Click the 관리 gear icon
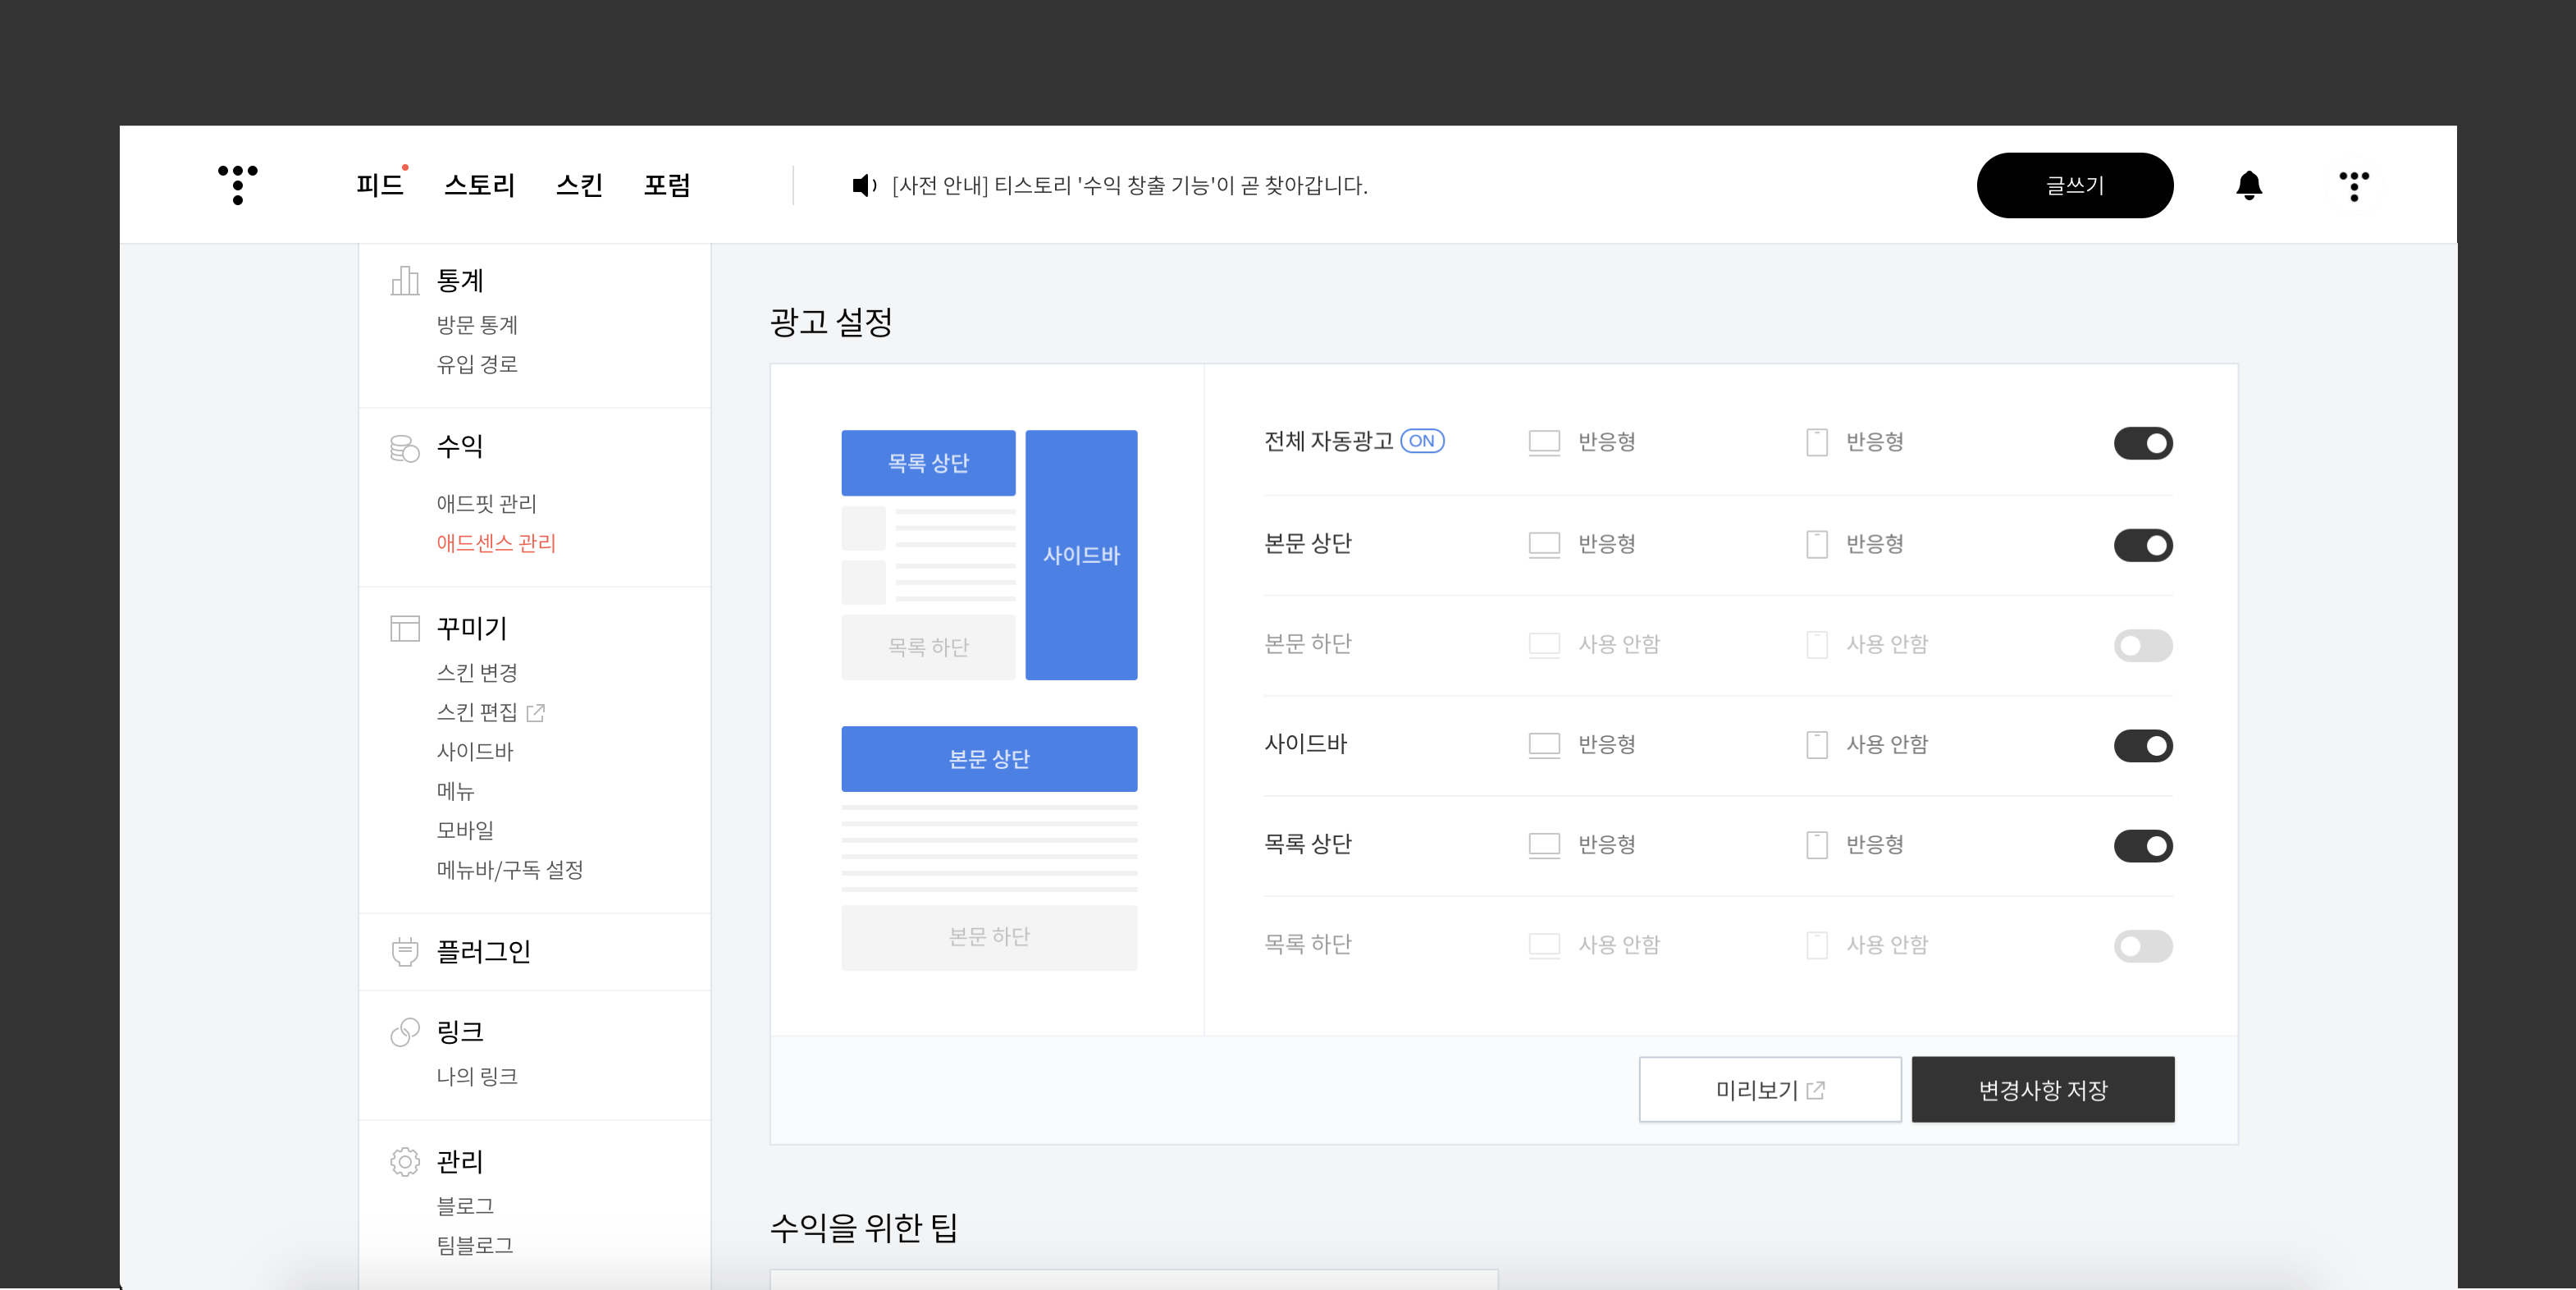Image resolution: width=2576 pixels, height=1290 pixels. click(x=404, y=1161)
